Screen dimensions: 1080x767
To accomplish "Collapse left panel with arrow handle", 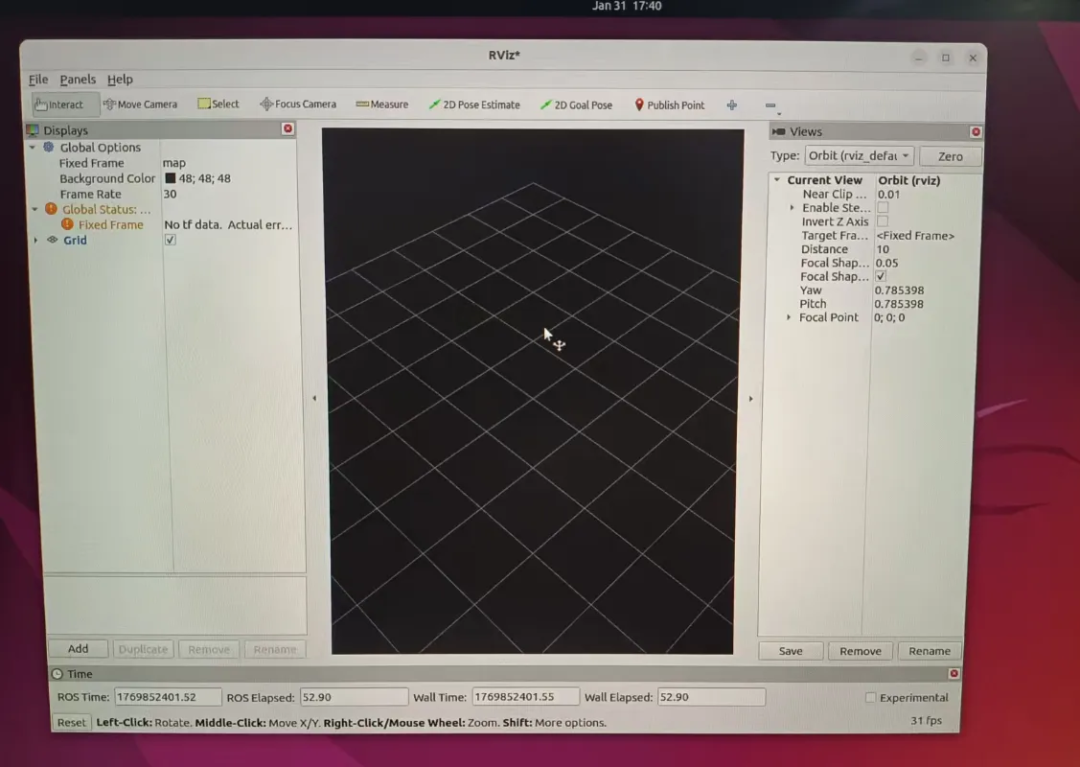I will click(314, 398).
